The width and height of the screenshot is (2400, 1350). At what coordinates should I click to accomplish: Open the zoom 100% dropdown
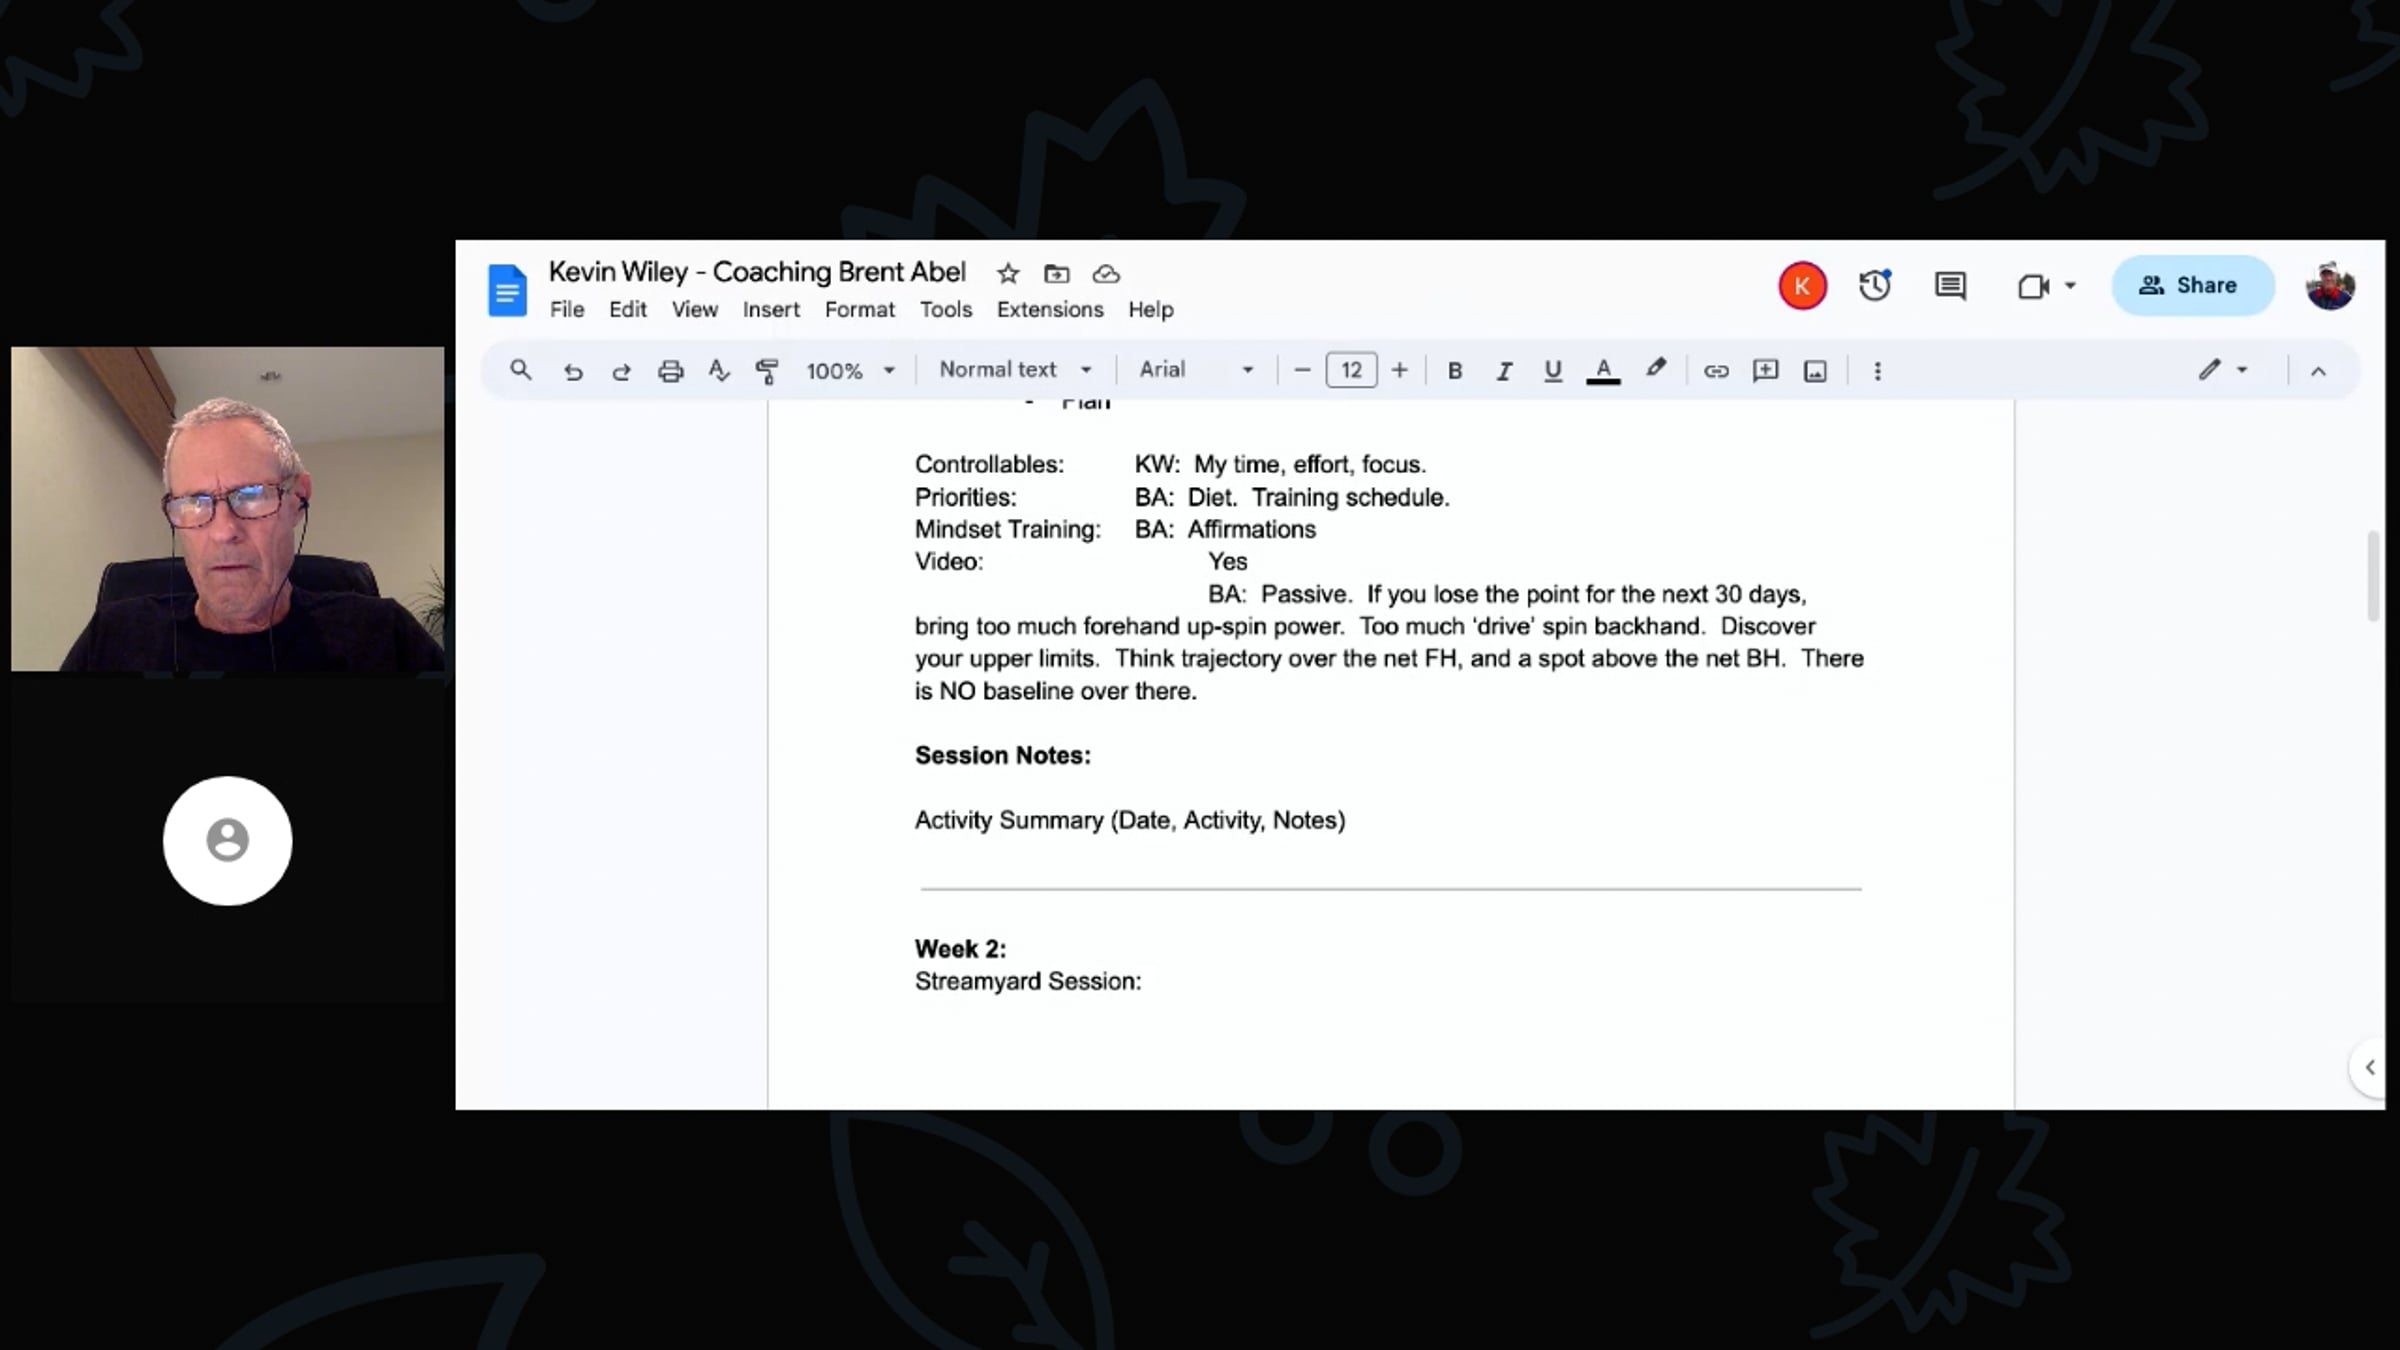(850, 371)
